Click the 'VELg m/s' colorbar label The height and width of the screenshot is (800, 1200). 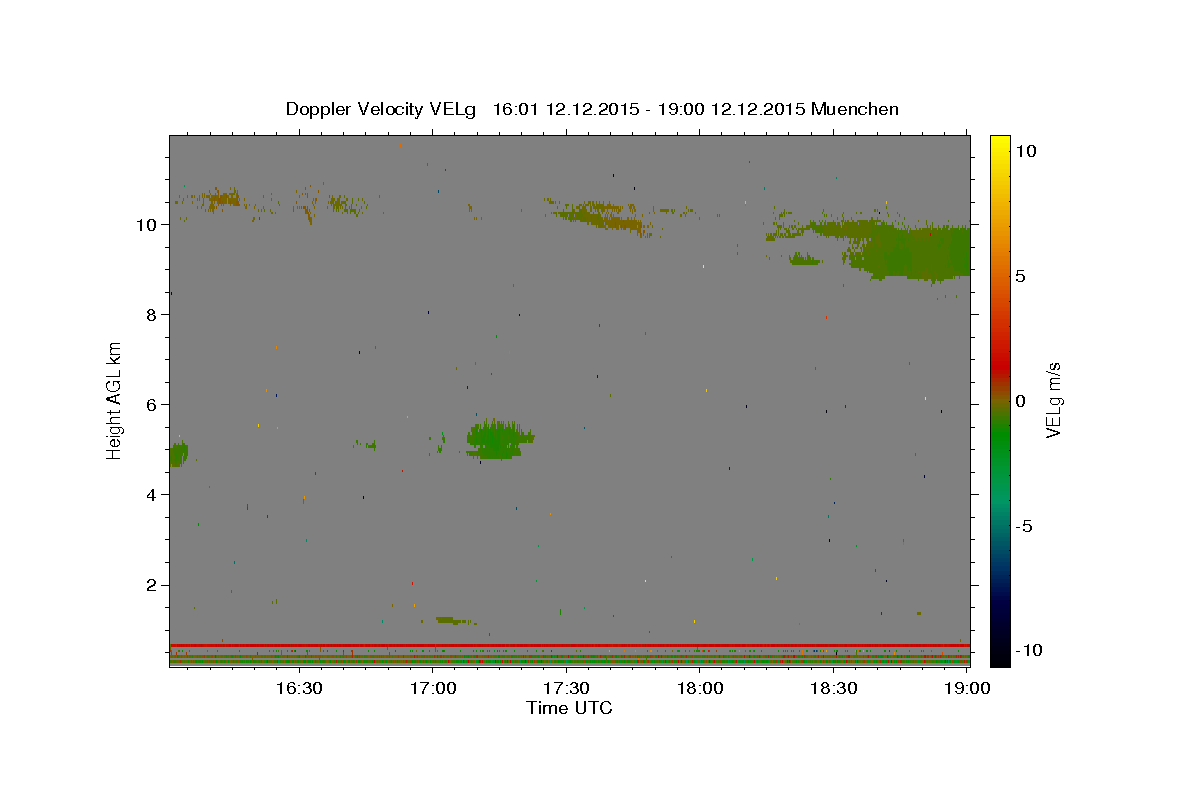click(x=1053, y=400)
